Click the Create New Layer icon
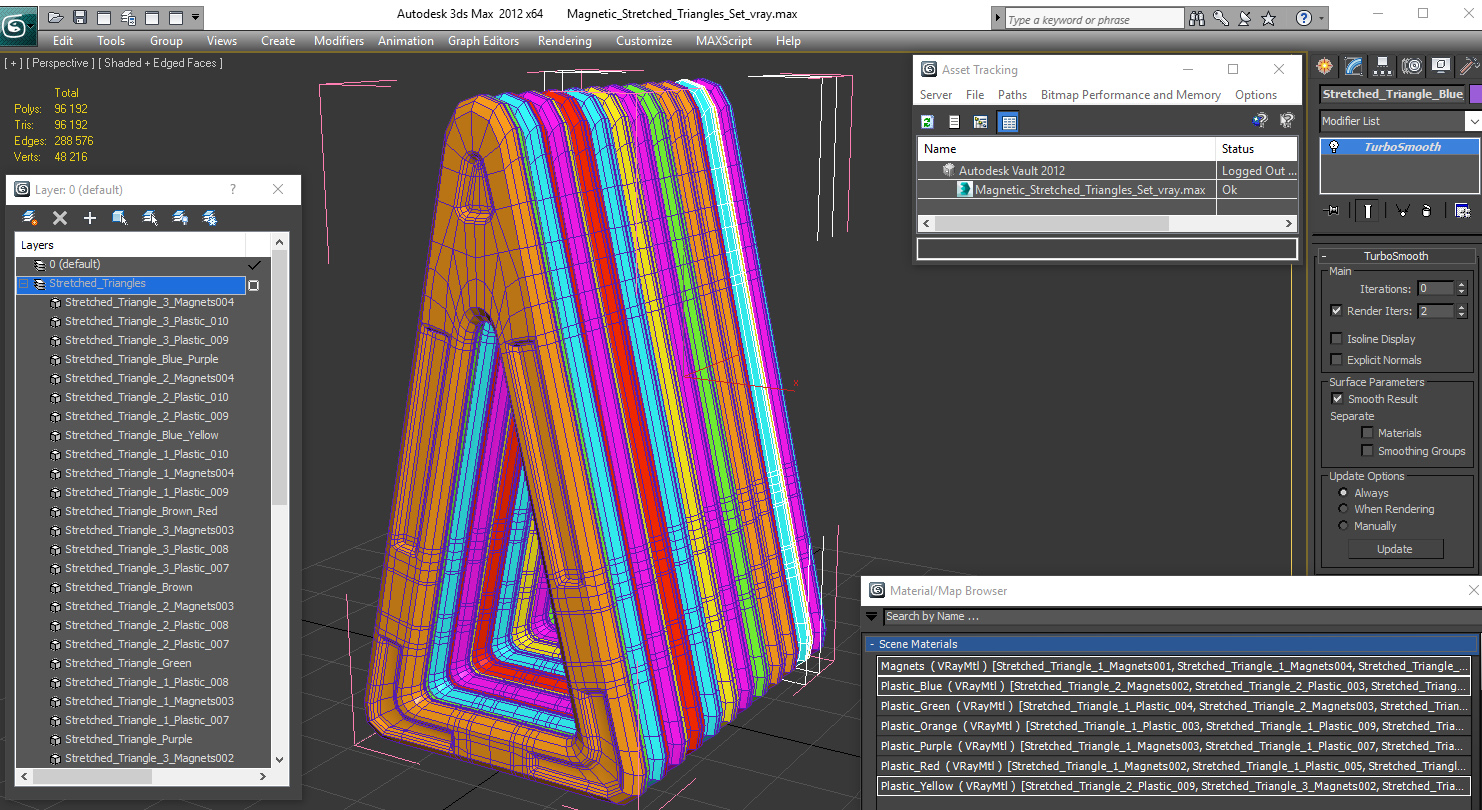This screenshot has height=810, width=1482. click(x=30, y=217)
